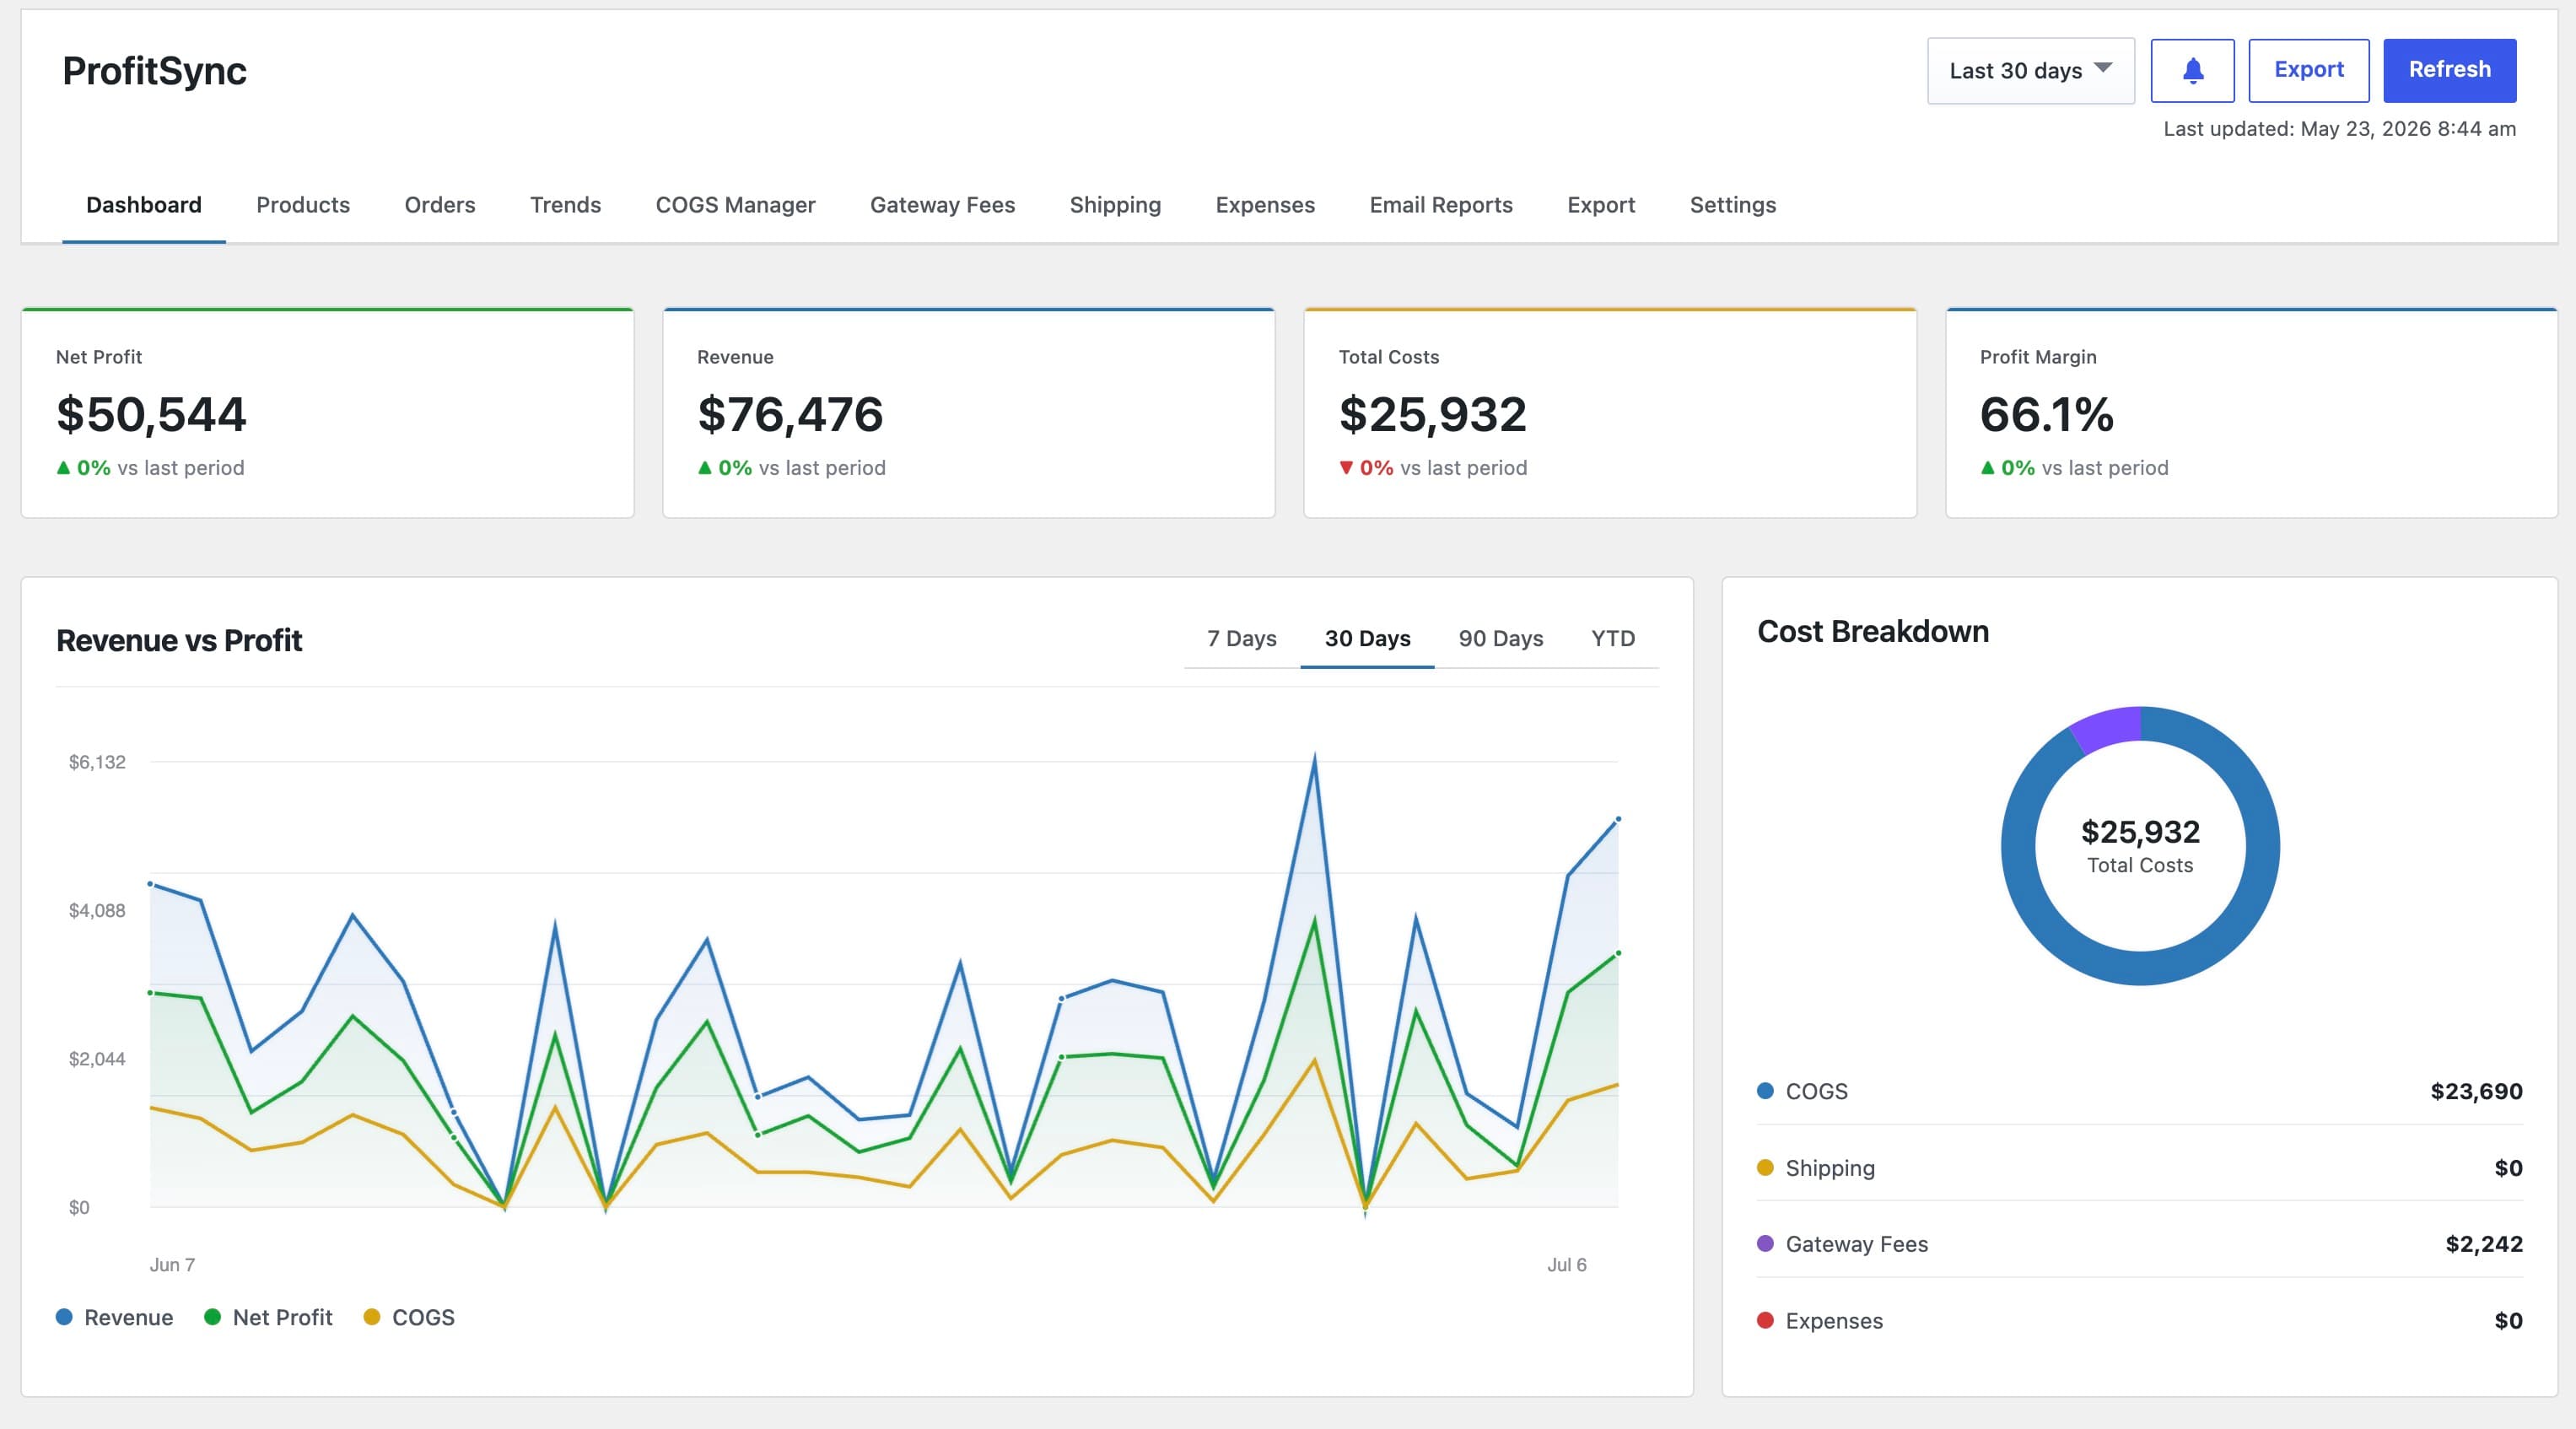Go to the Shipping tab
The height and width of the screenshot is (1429, 2576).
pos(1115,205)
